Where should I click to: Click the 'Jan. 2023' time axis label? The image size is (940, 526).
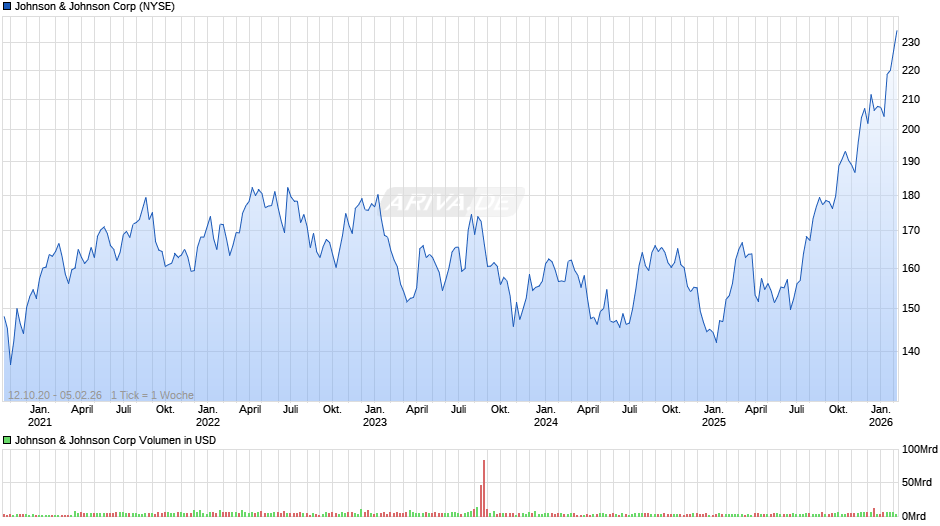pyautogui.click(x=375, y=416)
